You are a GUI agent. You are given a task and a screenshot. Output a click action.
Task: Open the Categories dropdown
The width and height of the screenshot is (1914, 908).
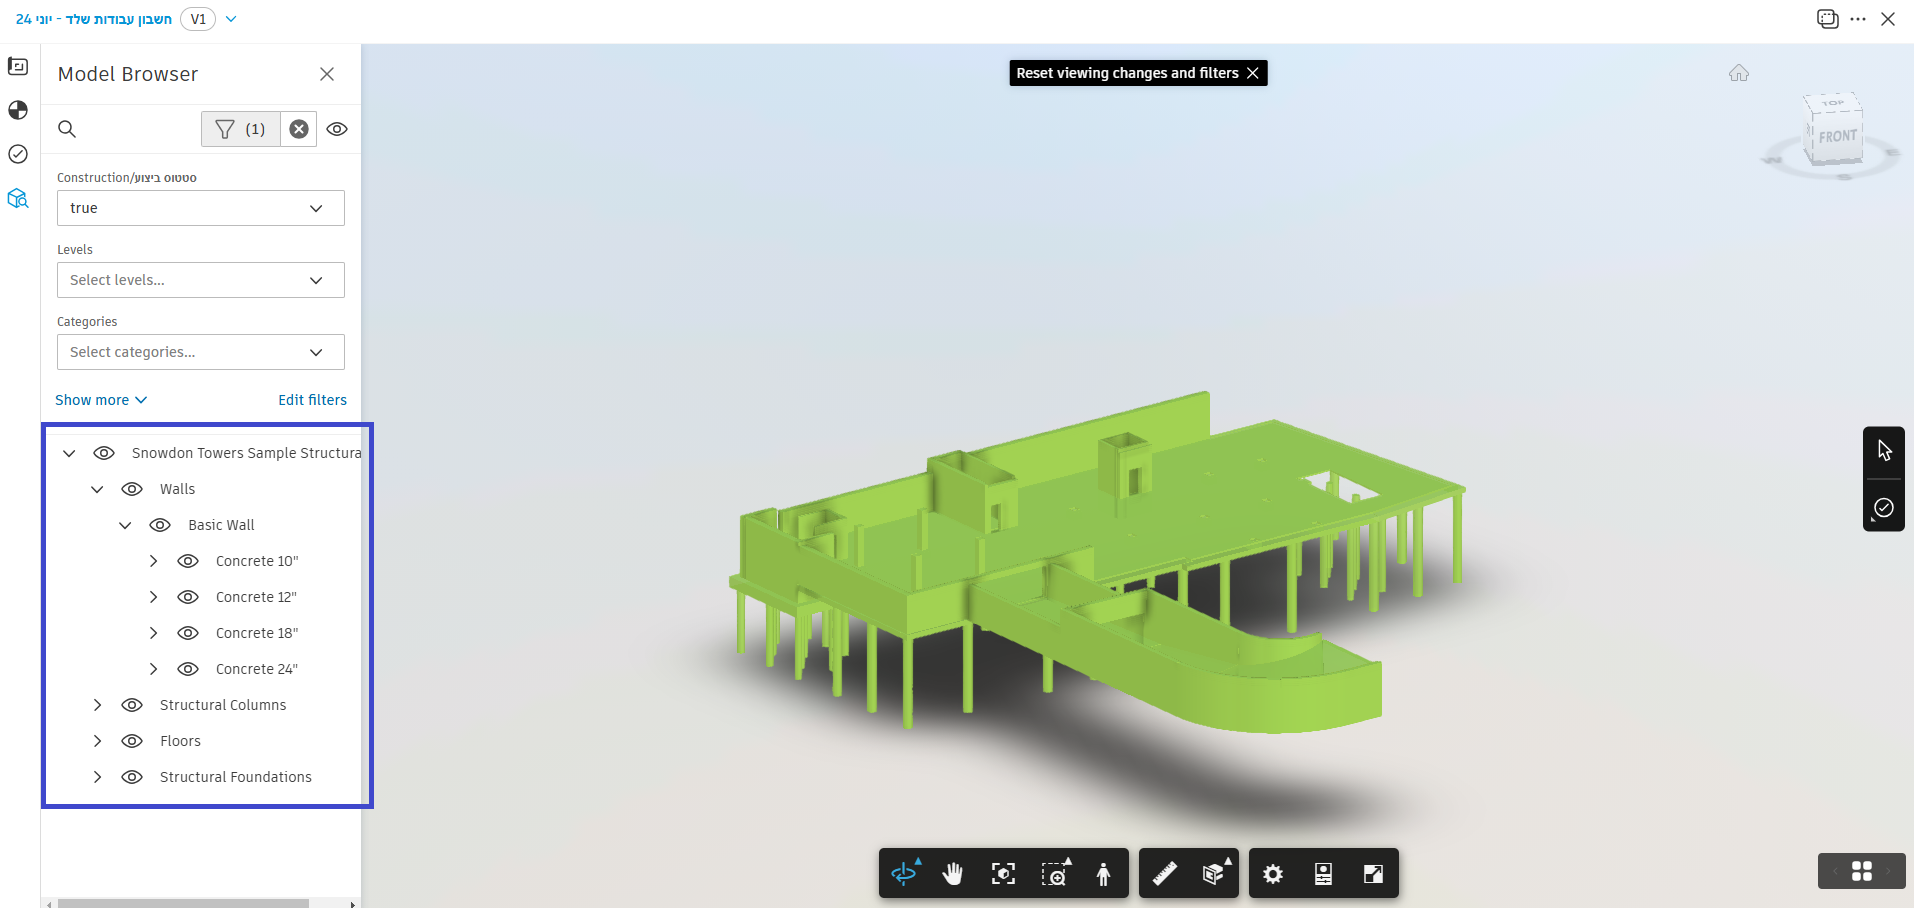coord(200,352)
